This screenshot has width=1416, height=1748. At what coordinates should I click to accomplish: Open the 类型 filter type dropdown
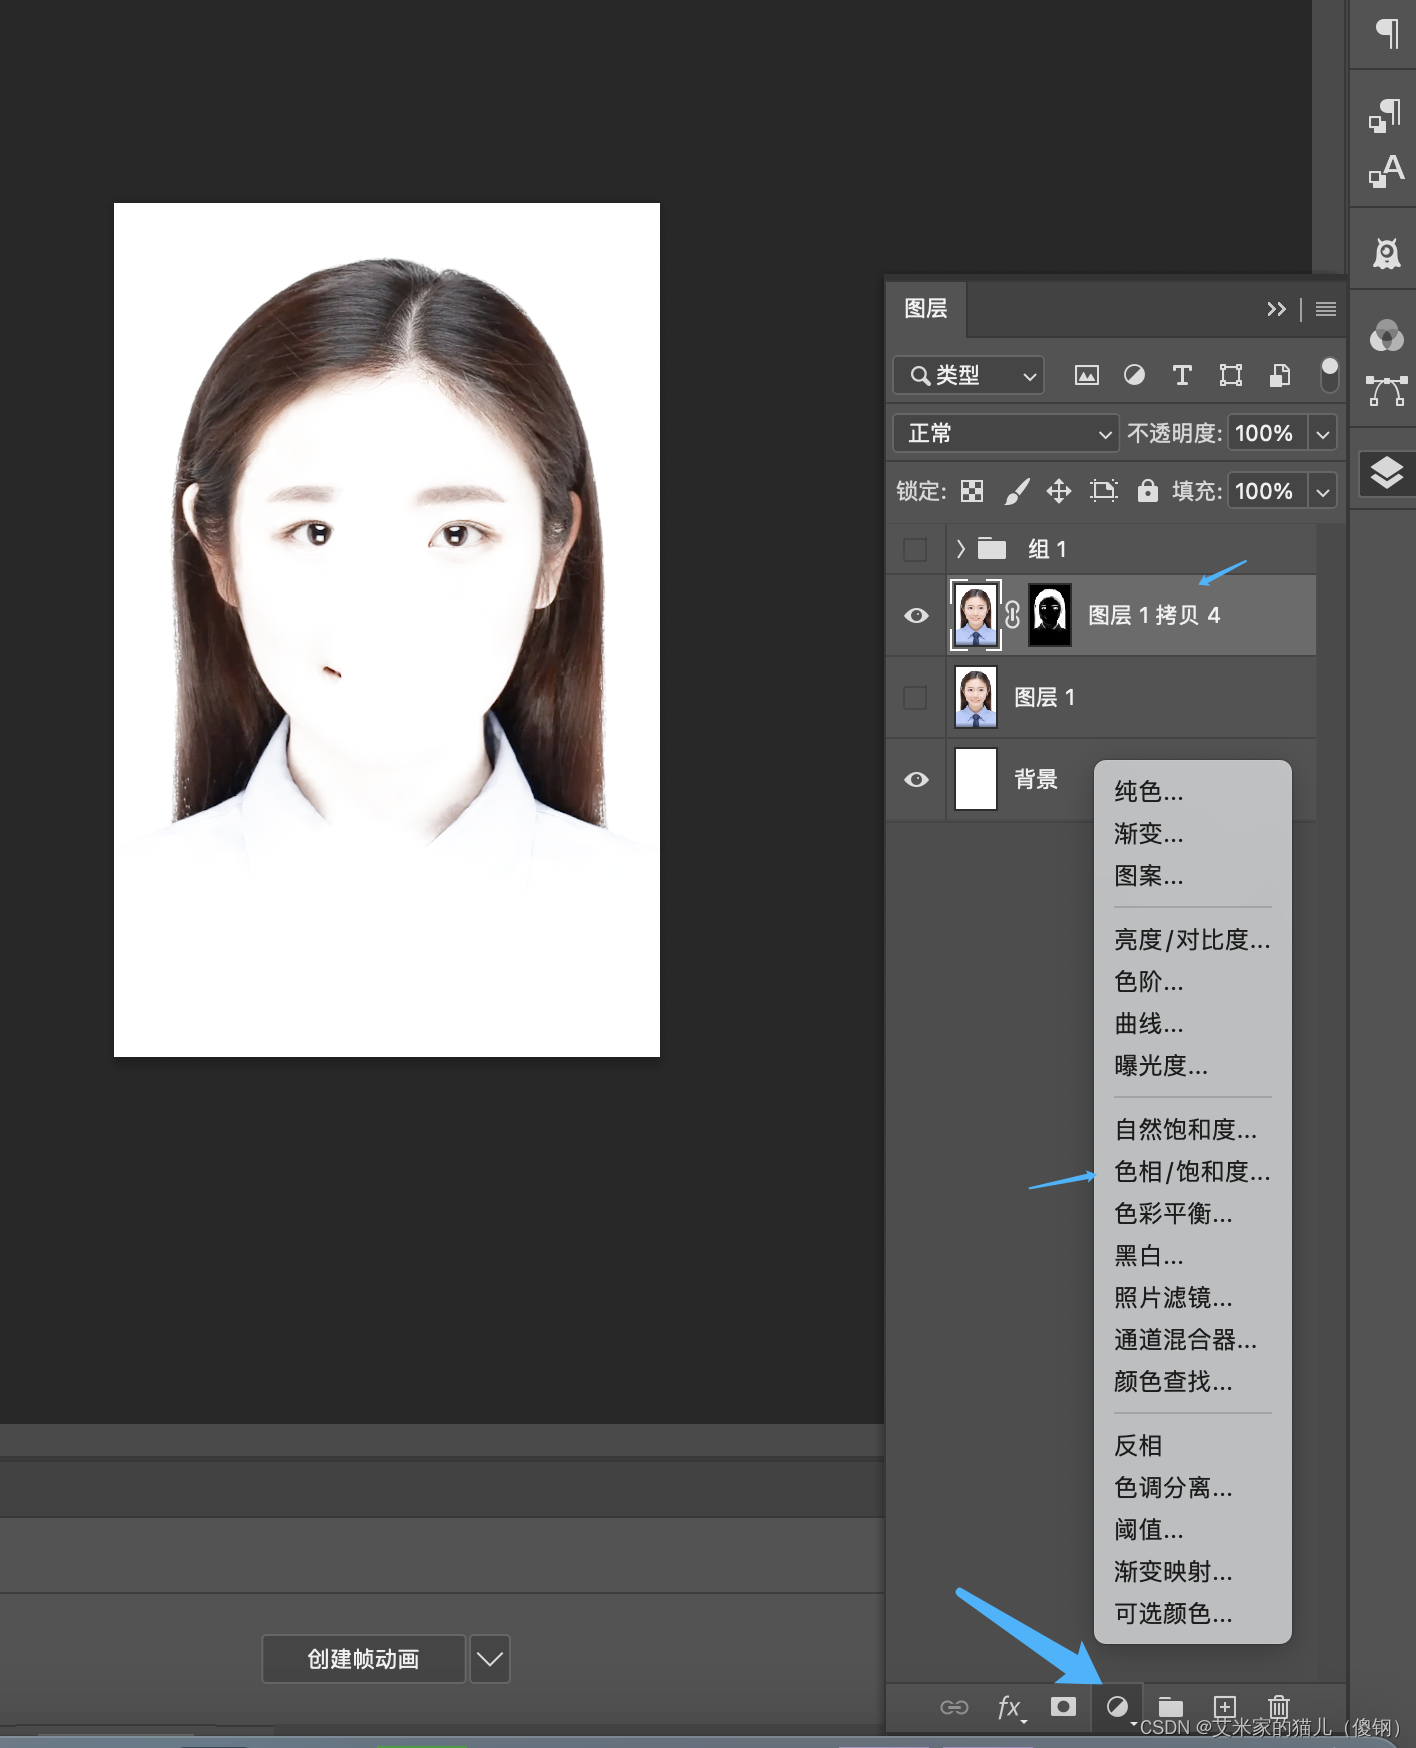[x=968, y=375]
